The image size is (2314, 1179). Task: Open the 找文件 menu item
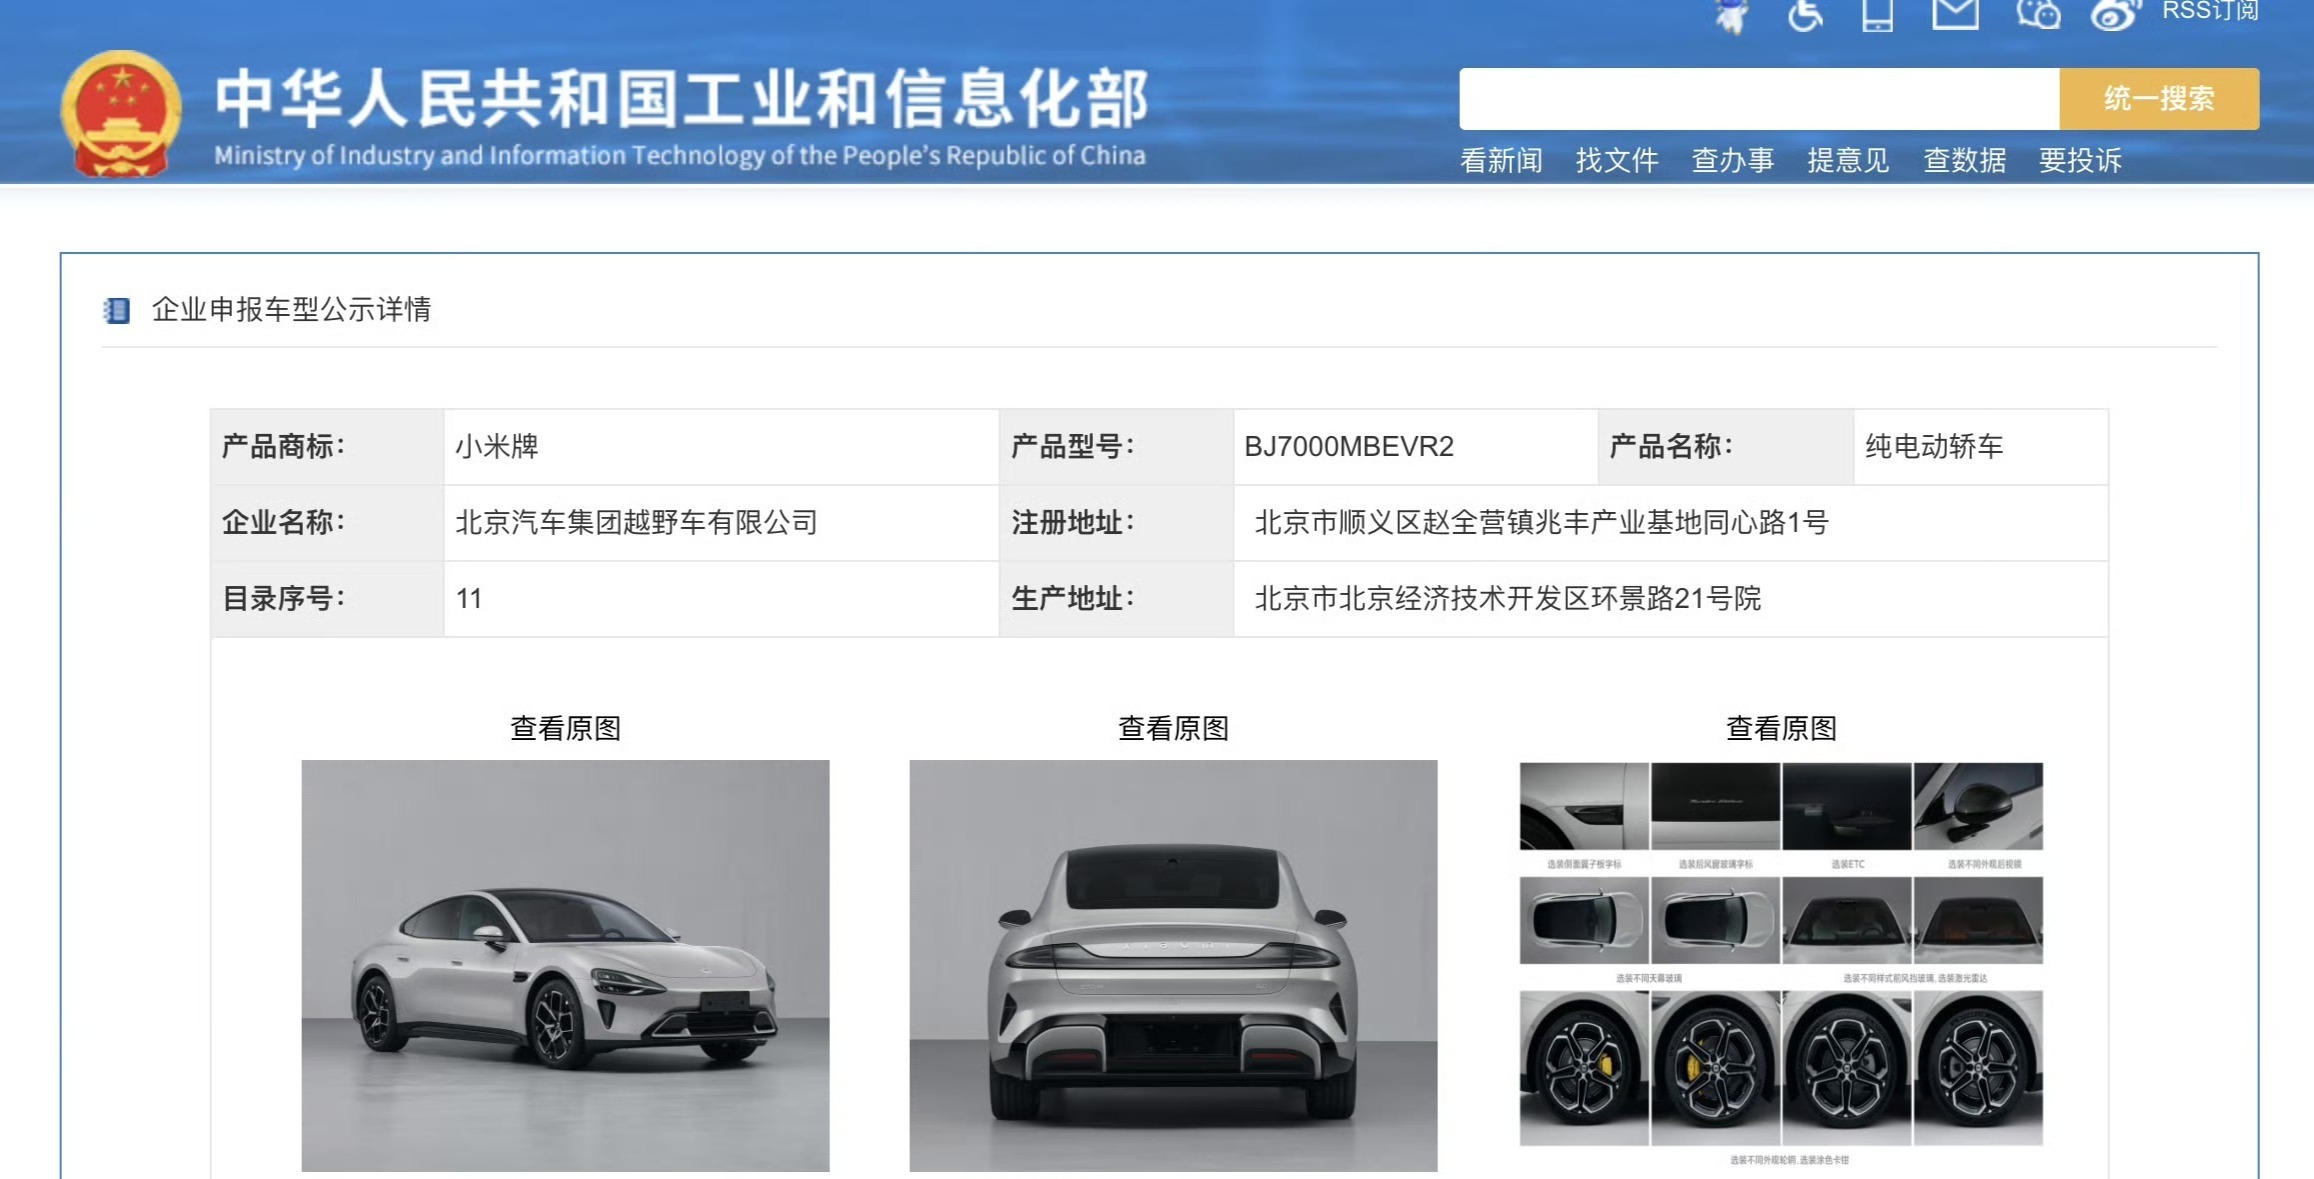[1616, 160]
